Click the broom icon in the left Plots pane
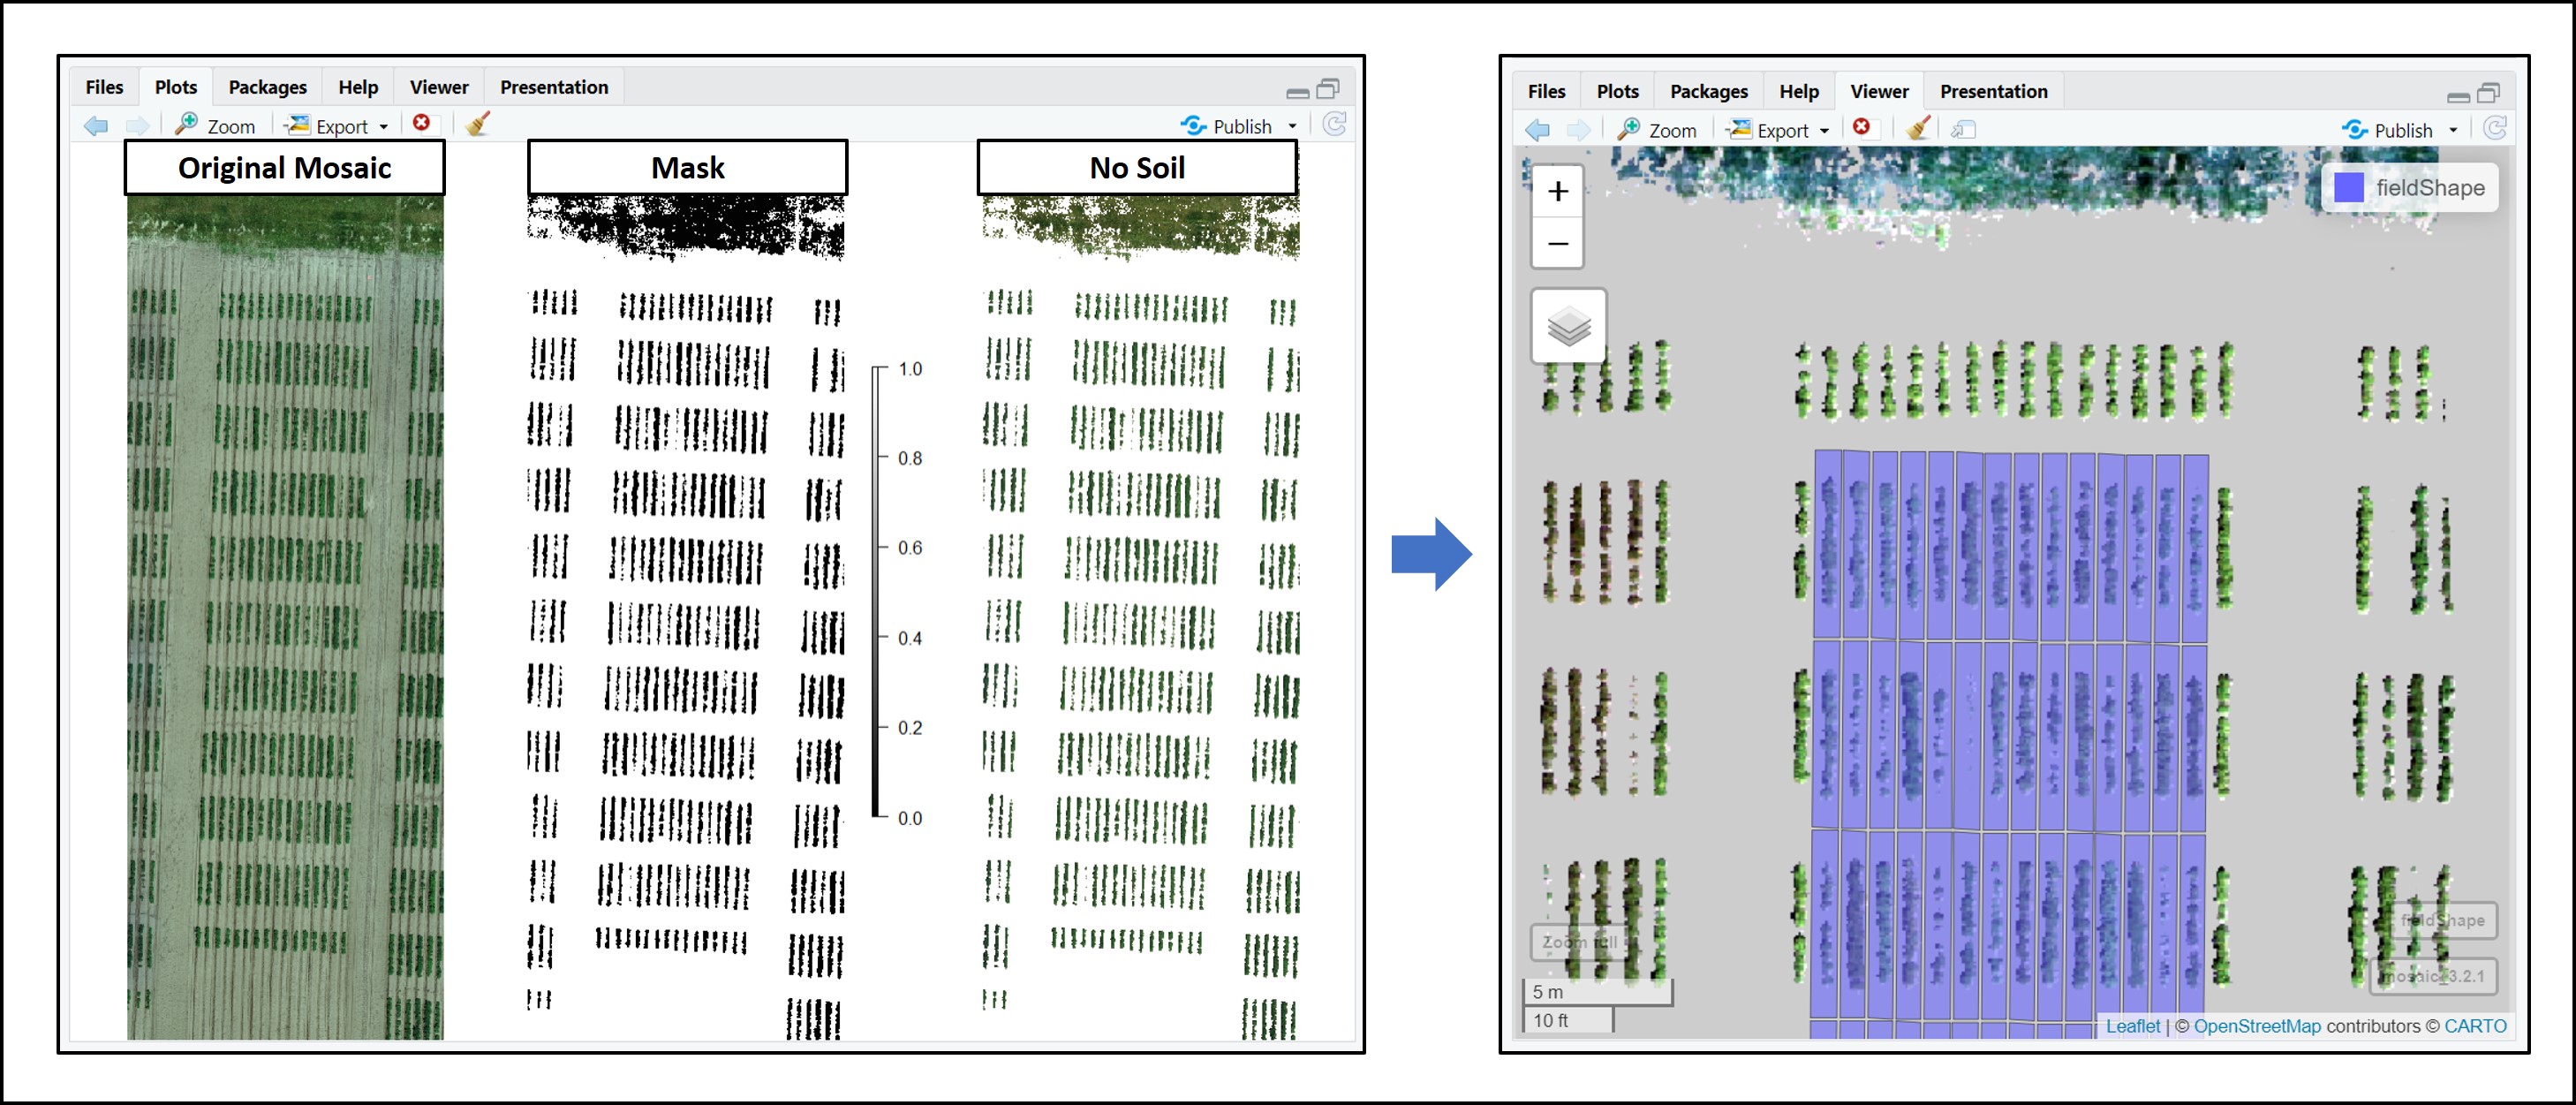This screenshot has height=1105, width=2576. (477, 124)
